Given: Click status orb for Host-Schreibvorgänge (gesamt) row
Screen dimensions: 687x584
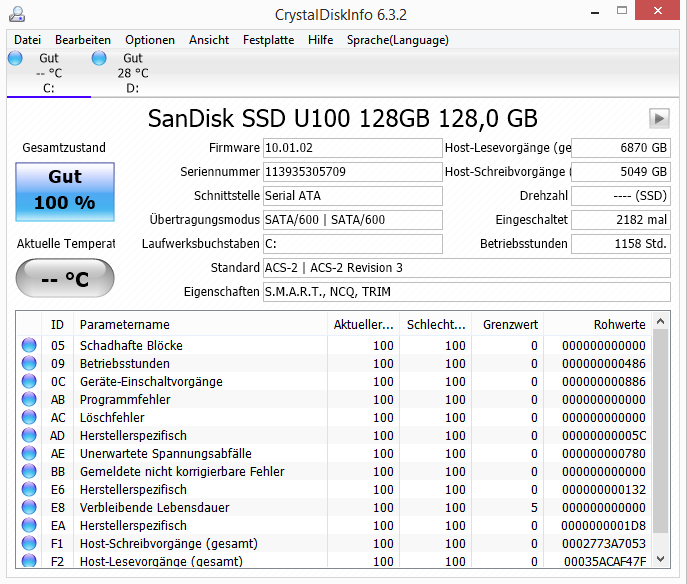Looking at the screenshot, I should click(29, 543).
